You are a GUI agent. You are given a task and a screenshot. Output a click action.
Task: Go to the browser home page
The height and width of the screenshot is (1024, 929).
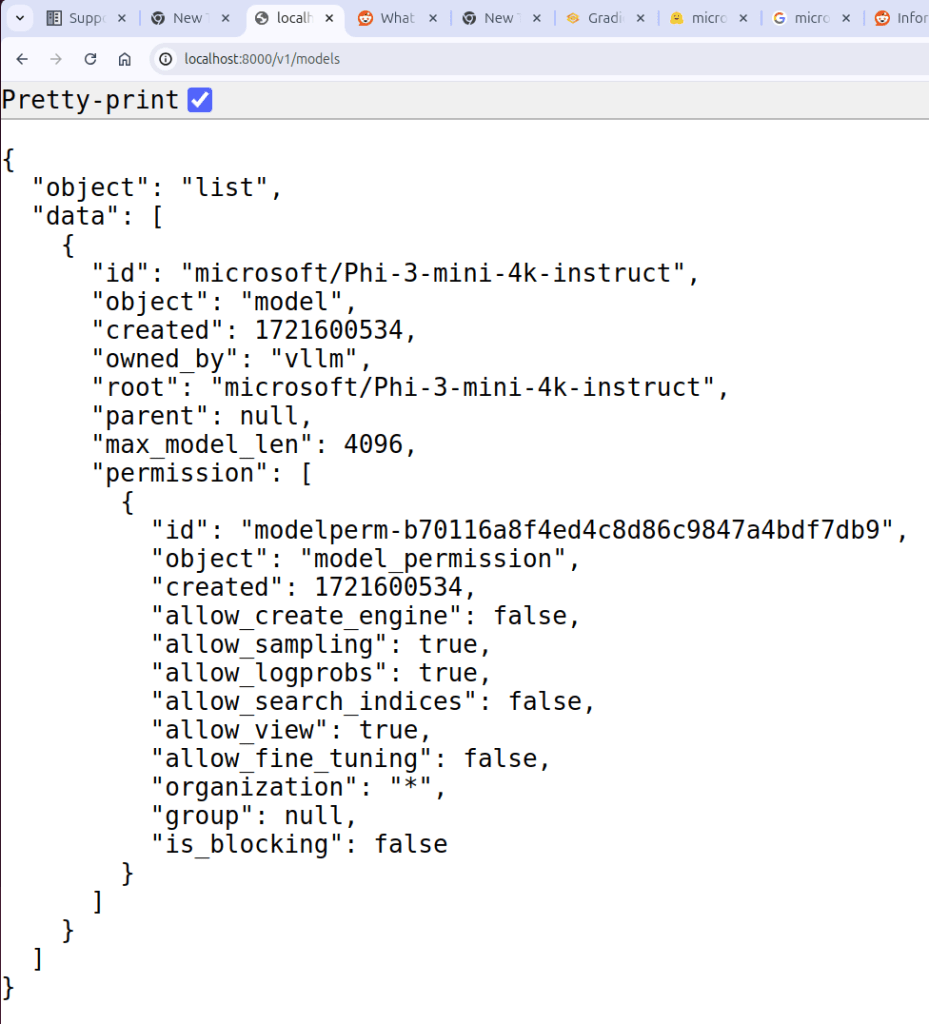[x=124, y=59]
